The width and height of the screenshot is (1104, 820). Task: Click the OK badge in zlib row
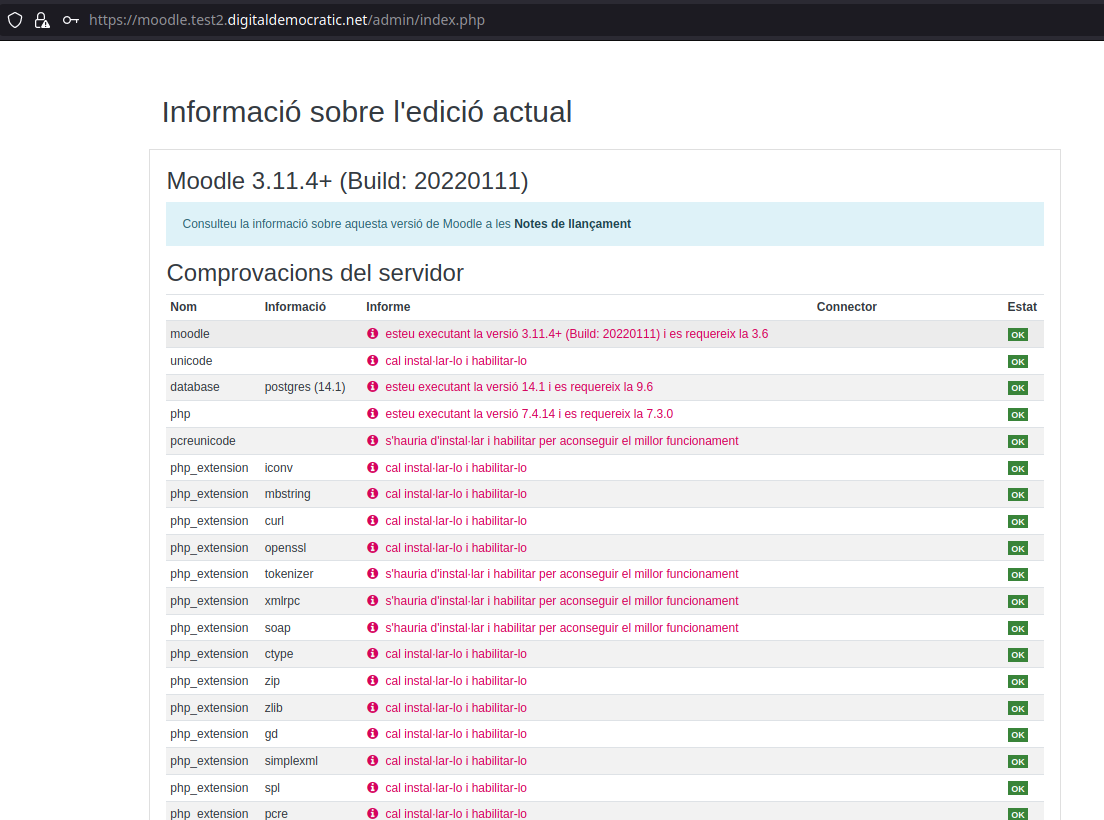point(1017,708)
